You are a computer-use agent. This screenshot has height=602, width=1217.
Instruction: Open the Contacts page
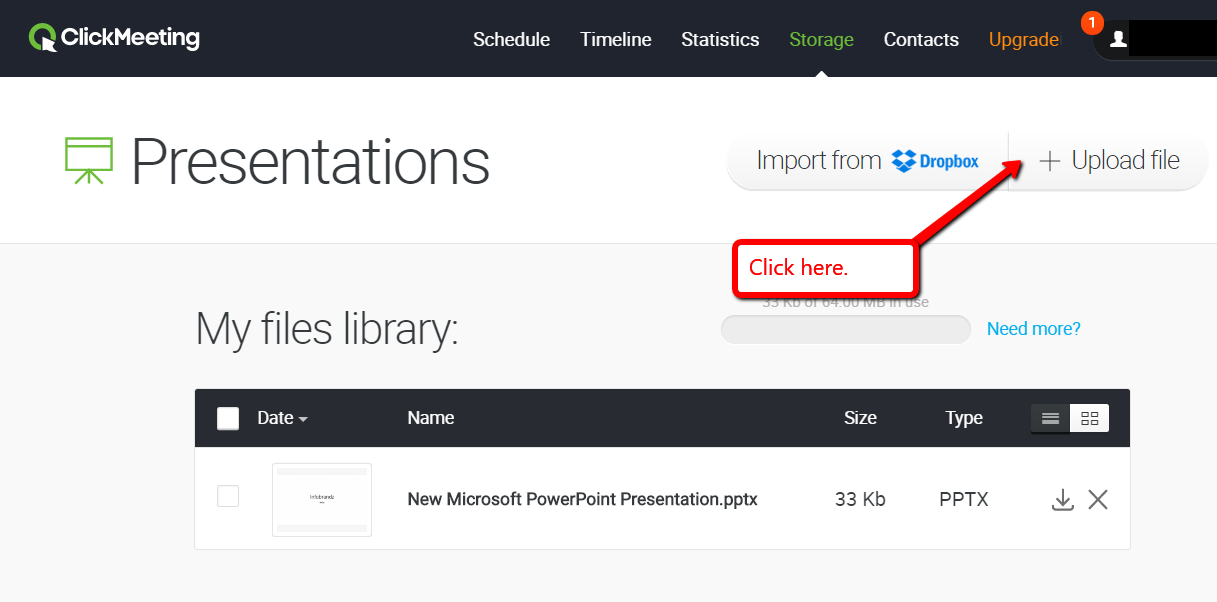tap(921, 40)
